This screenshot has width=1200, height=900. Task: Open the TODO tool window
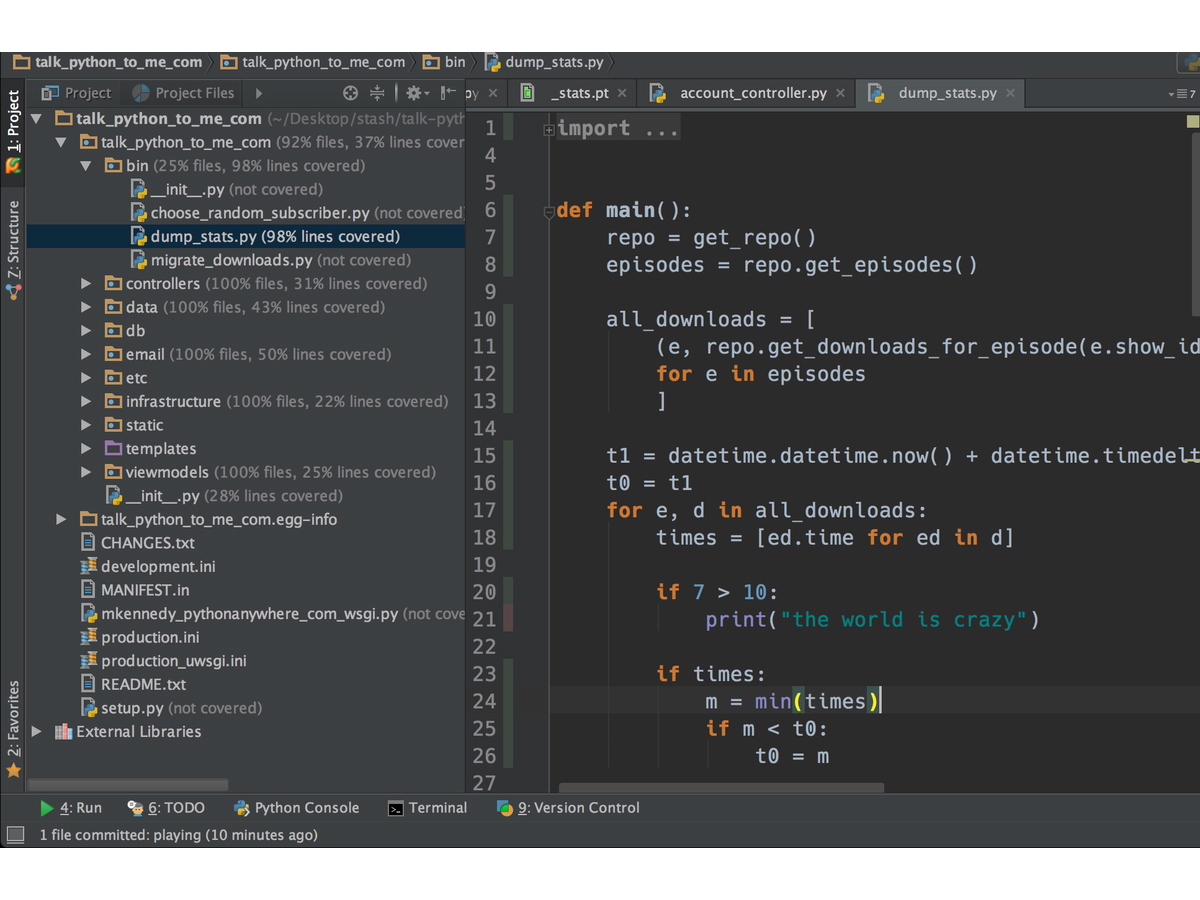tap(166, 808)
